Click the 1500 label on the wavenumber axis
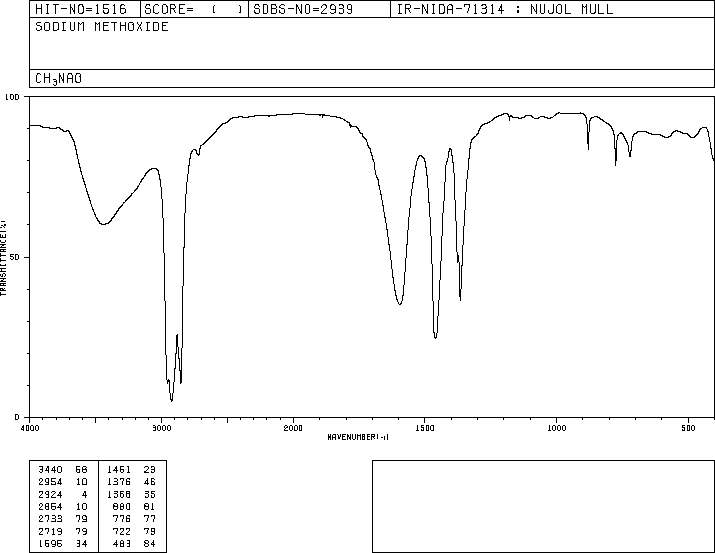The width and height of the screenshot is (715, 553). pos(425,428)
